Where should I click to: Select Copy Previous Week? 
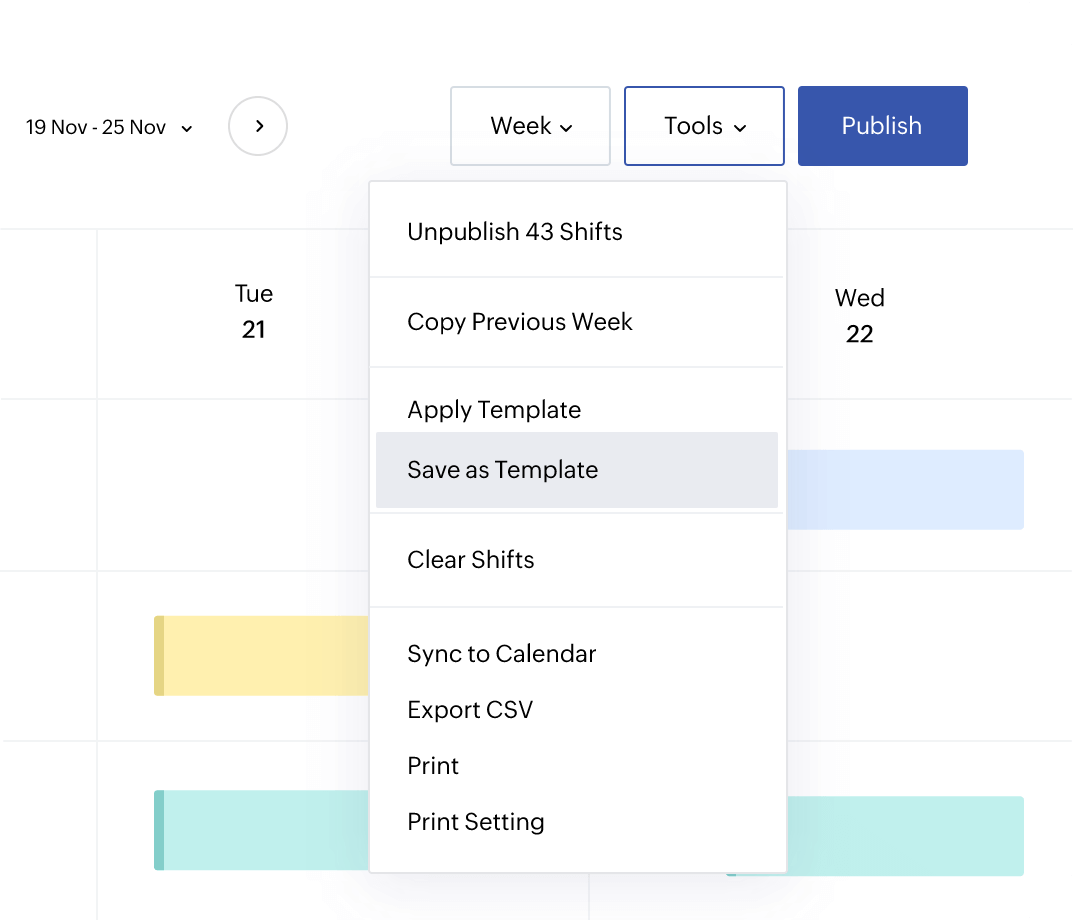(x=520, y=322)
